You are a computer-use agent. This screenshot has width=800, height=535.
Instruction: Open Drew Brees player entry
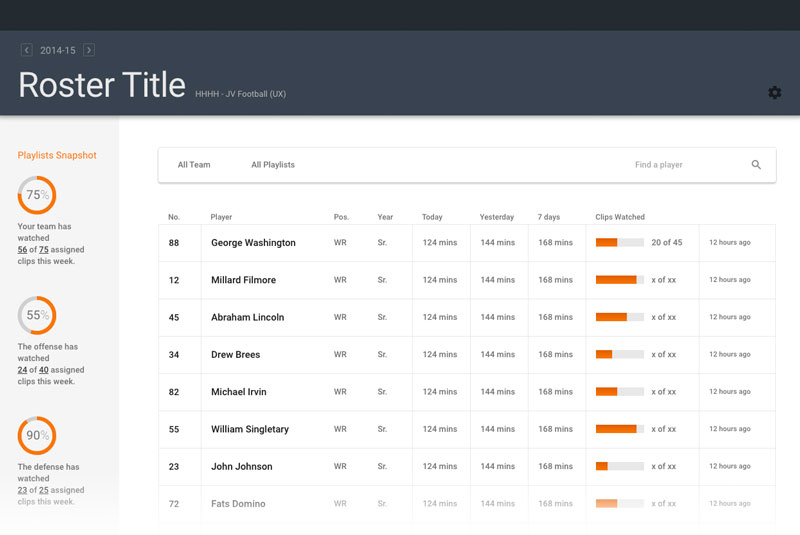pos(235,355)
